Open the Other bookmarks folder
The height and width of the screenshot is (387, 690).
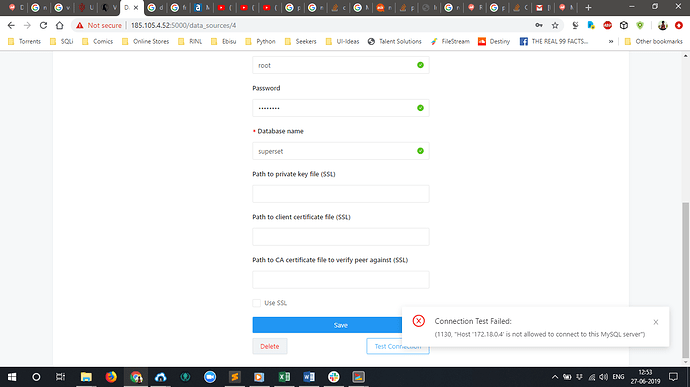[x=653, y=41]
